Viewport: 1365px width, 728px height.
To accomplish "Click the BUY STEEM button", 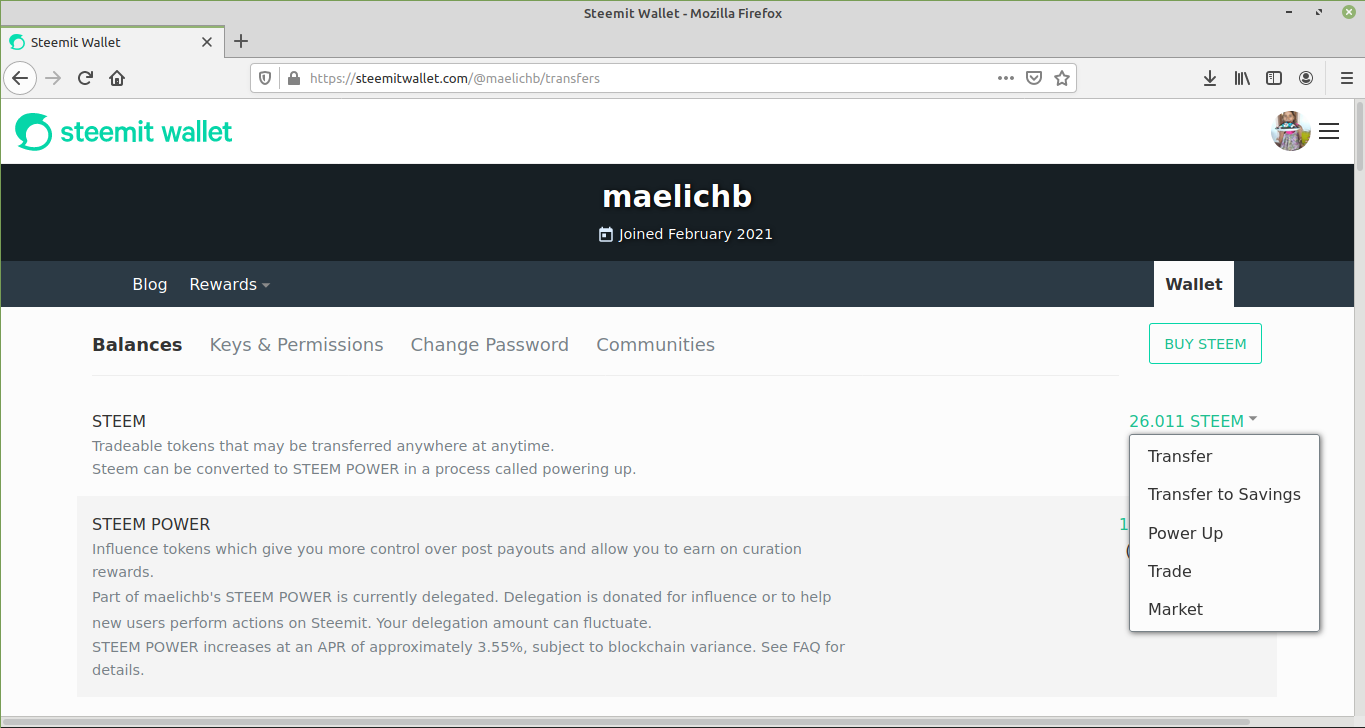I will click(1205, 344).
